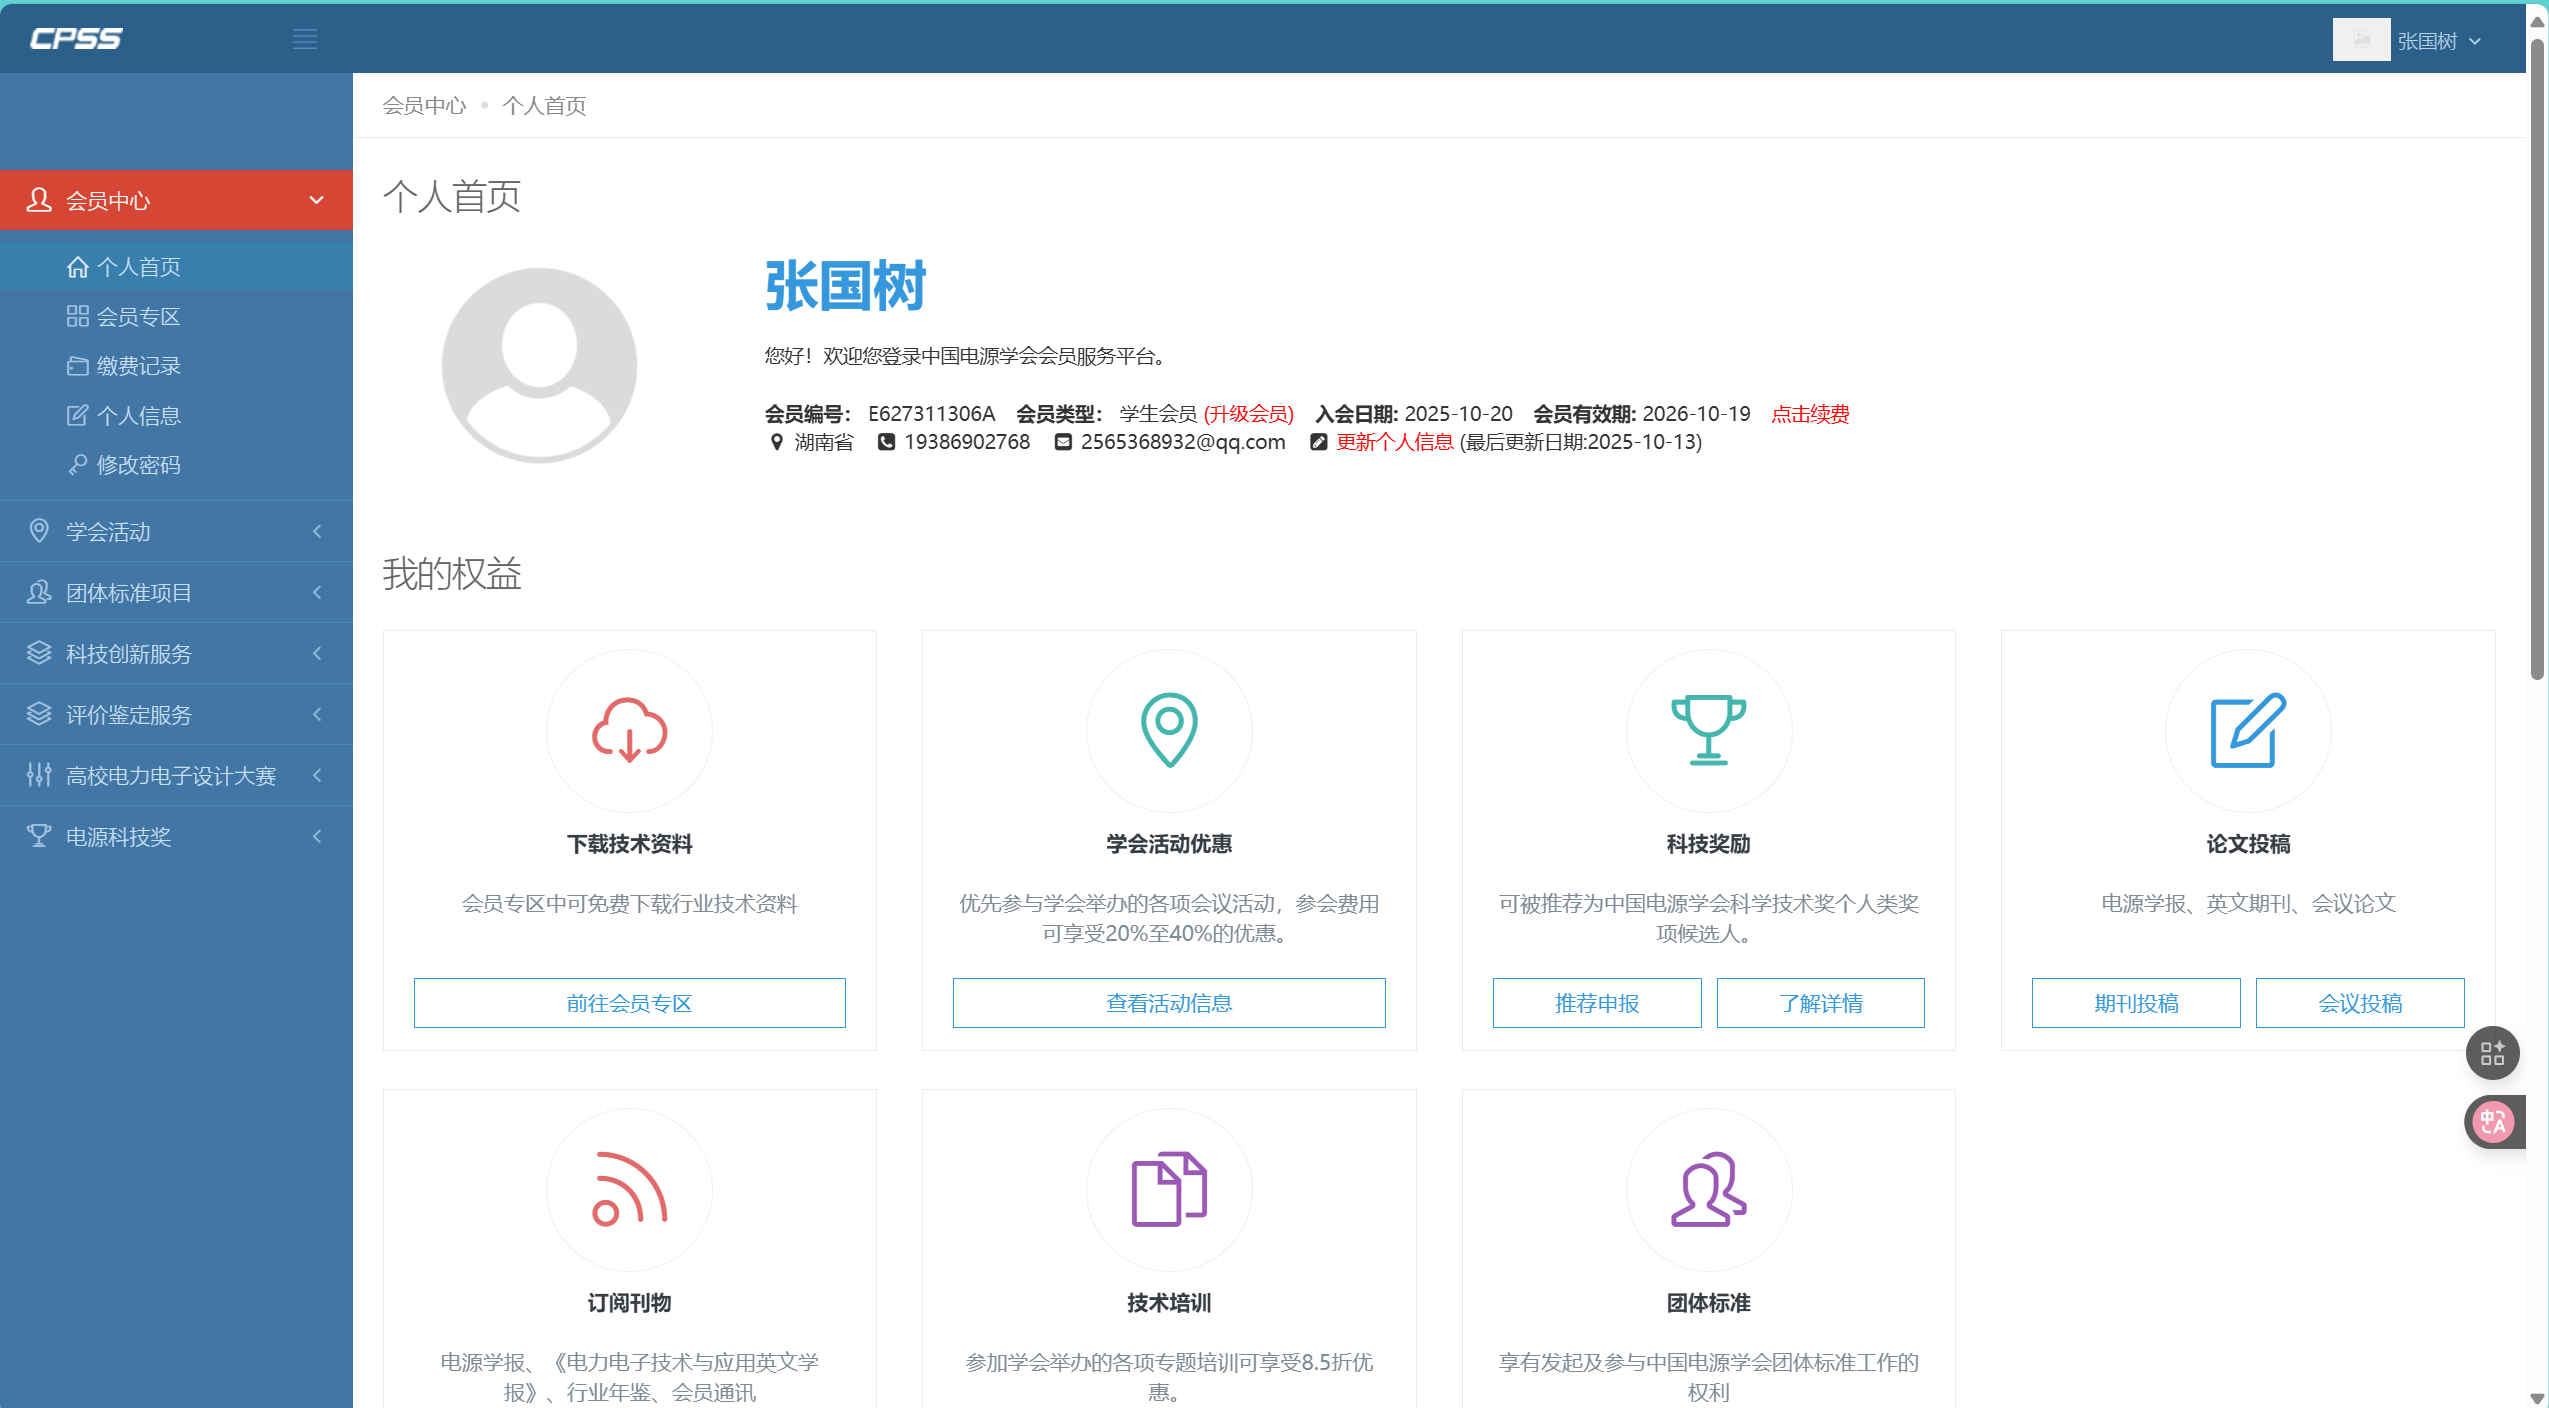The image size is (2549, 1408).
Task: Click the floating apps grid button
Action: [x=2492, y=1053]
